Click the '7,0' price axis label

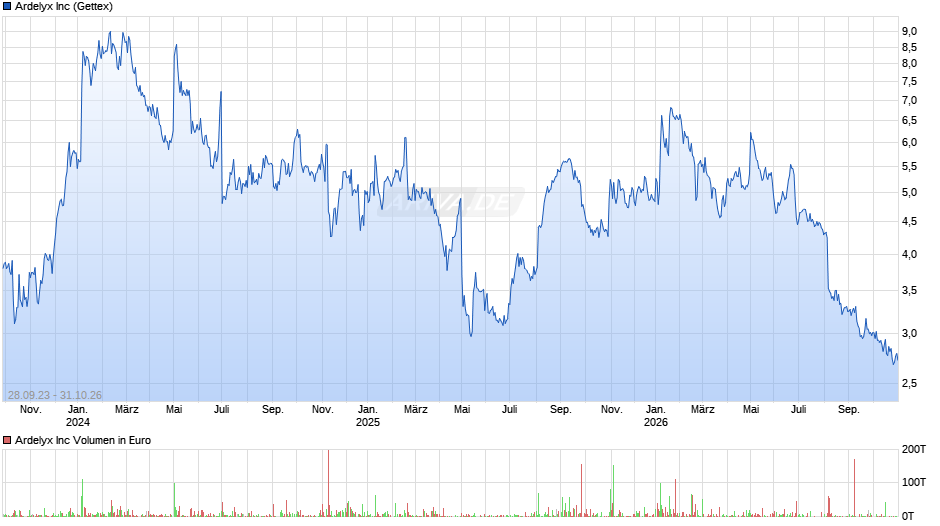(x=909, y=101)
